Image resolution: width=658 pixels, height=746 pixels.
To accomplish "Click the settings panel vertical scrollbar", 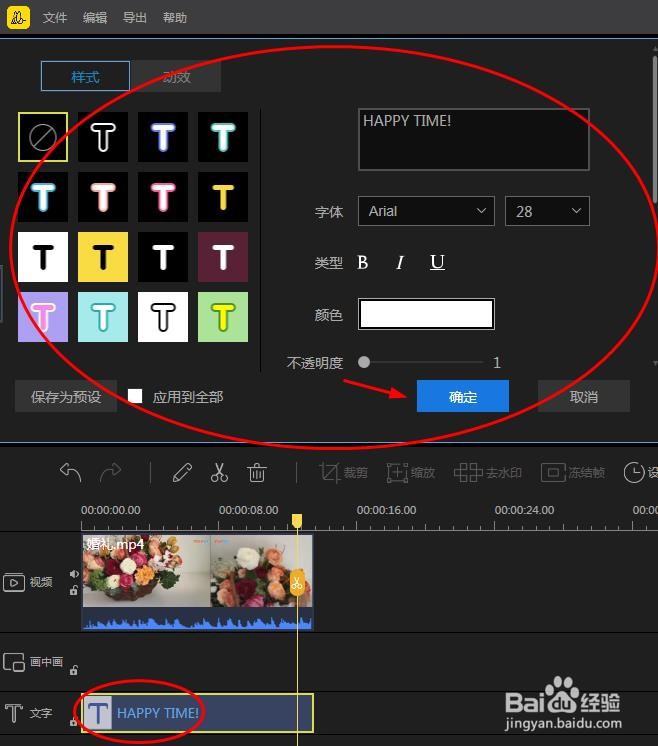I will [655, 131].
